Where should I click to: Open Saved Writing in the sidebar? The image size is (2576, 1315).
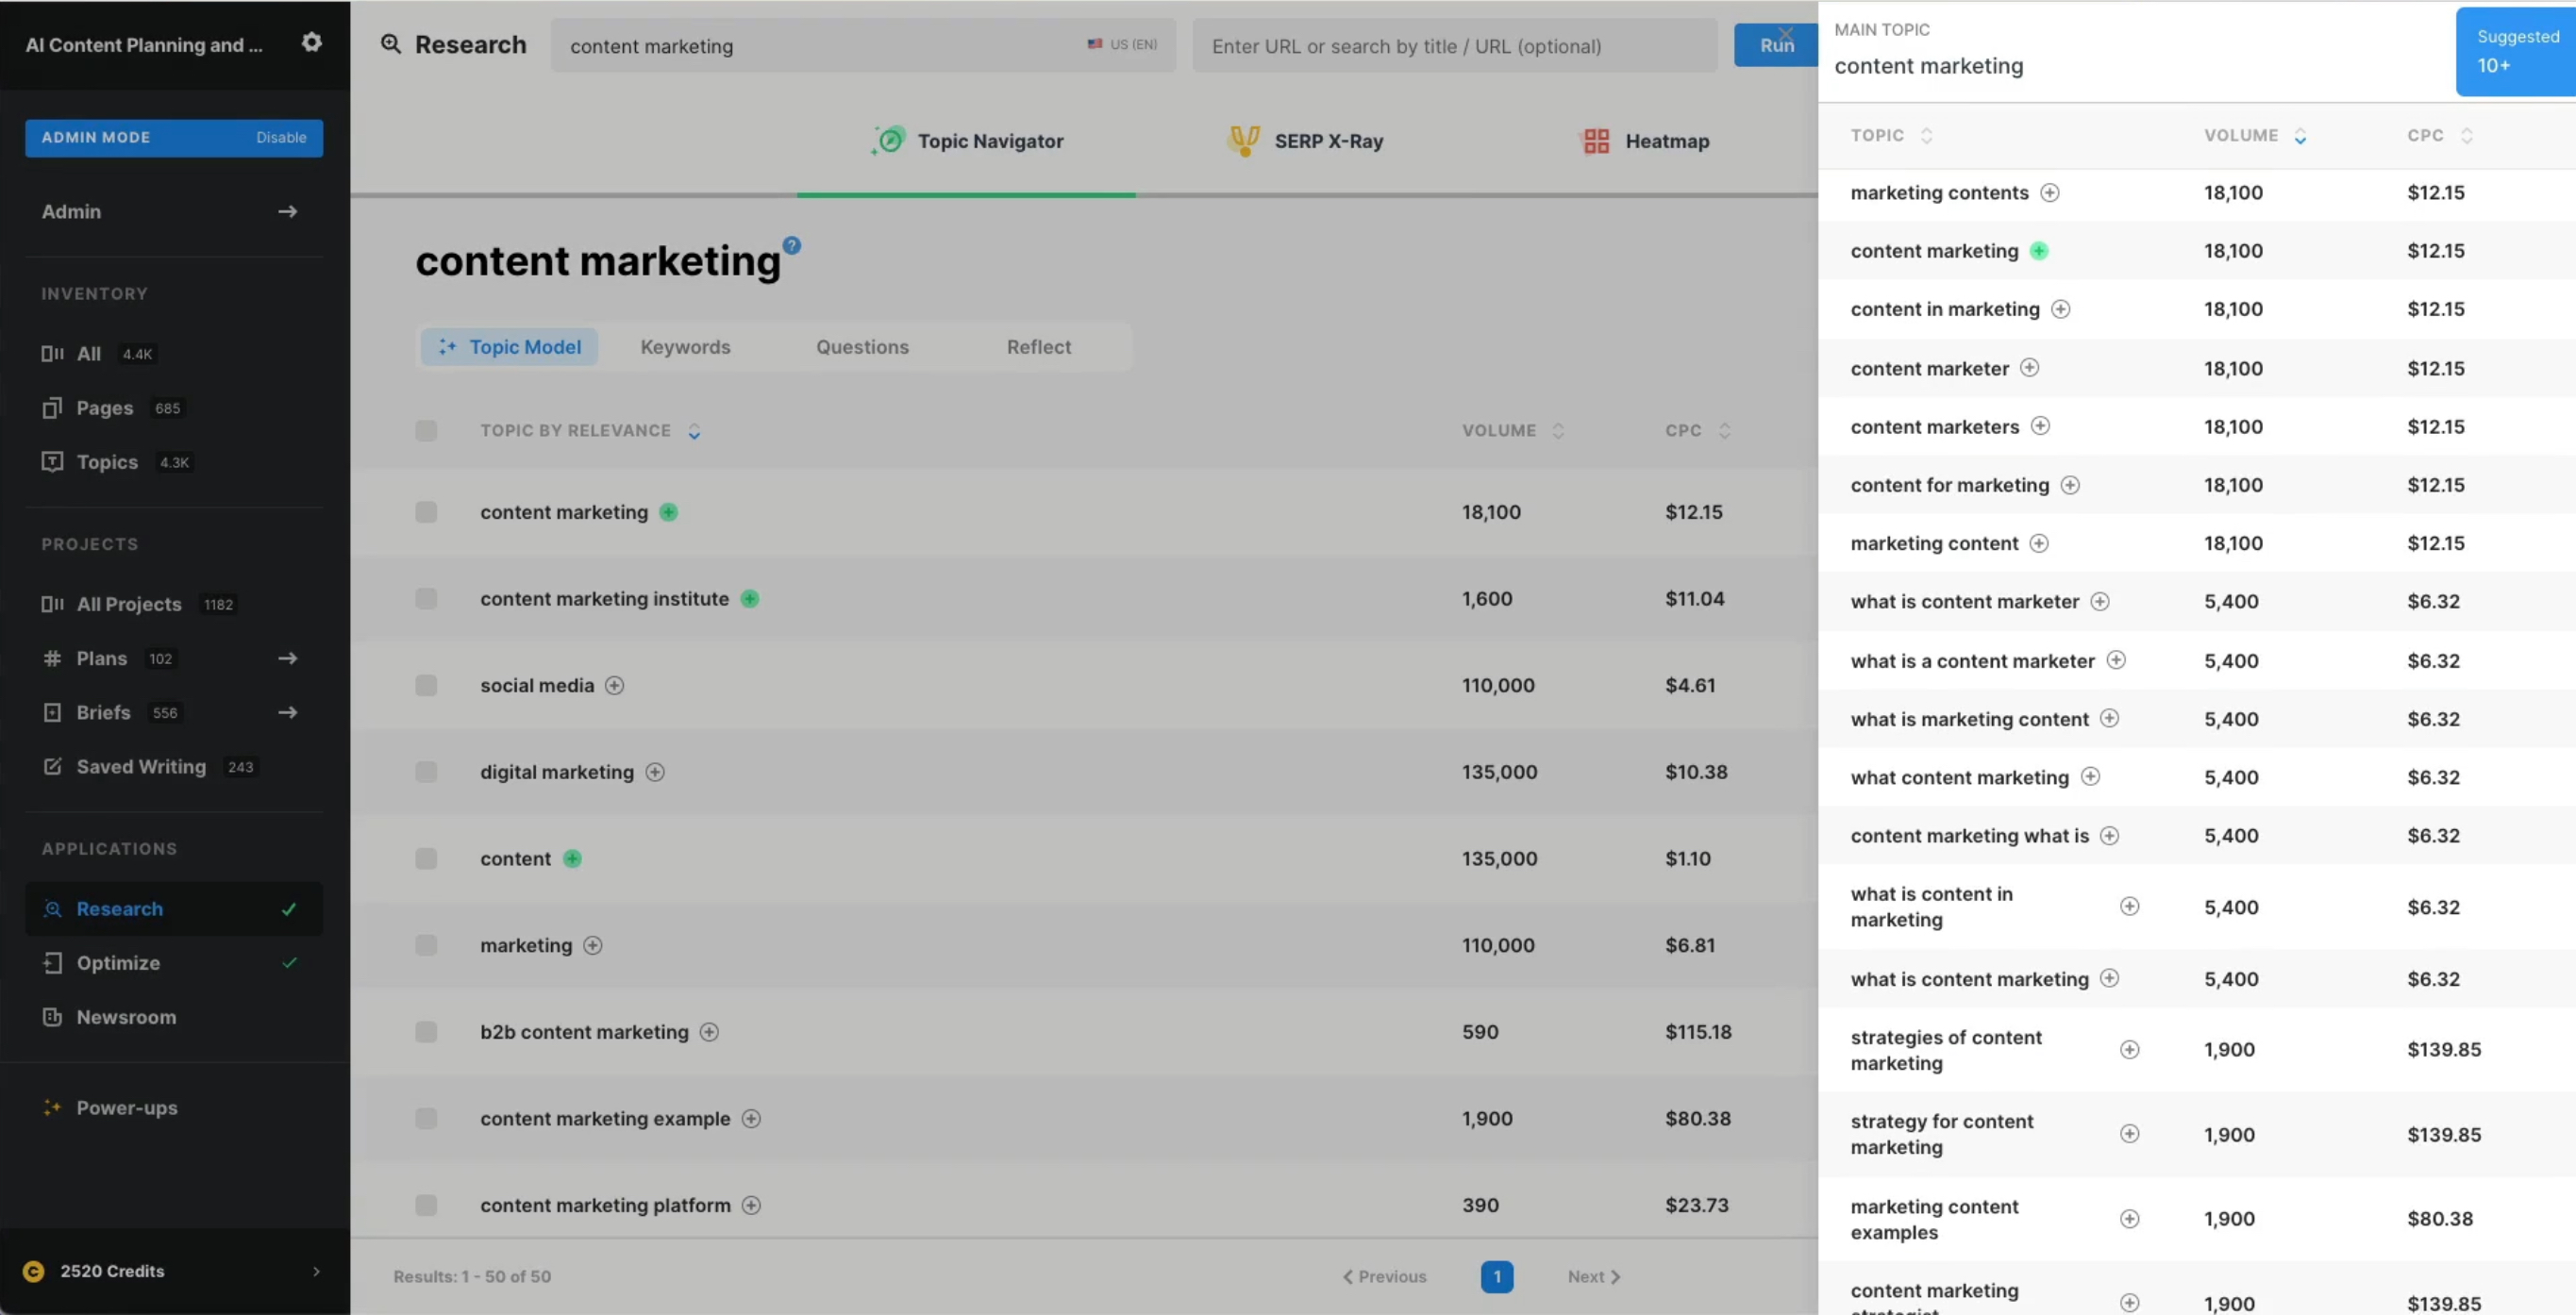[x=142, y=766]
